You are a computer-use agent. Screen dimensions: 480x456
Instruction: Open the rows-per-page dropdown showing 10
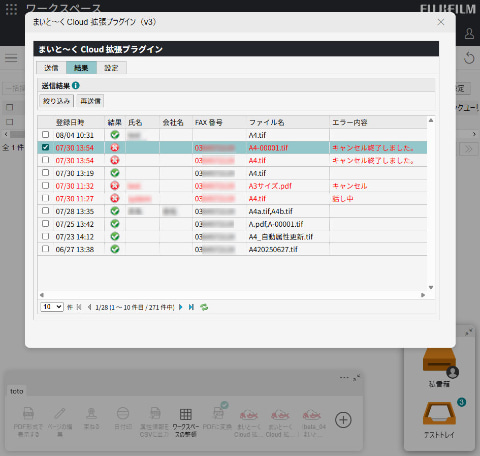(x=52, y=307)
